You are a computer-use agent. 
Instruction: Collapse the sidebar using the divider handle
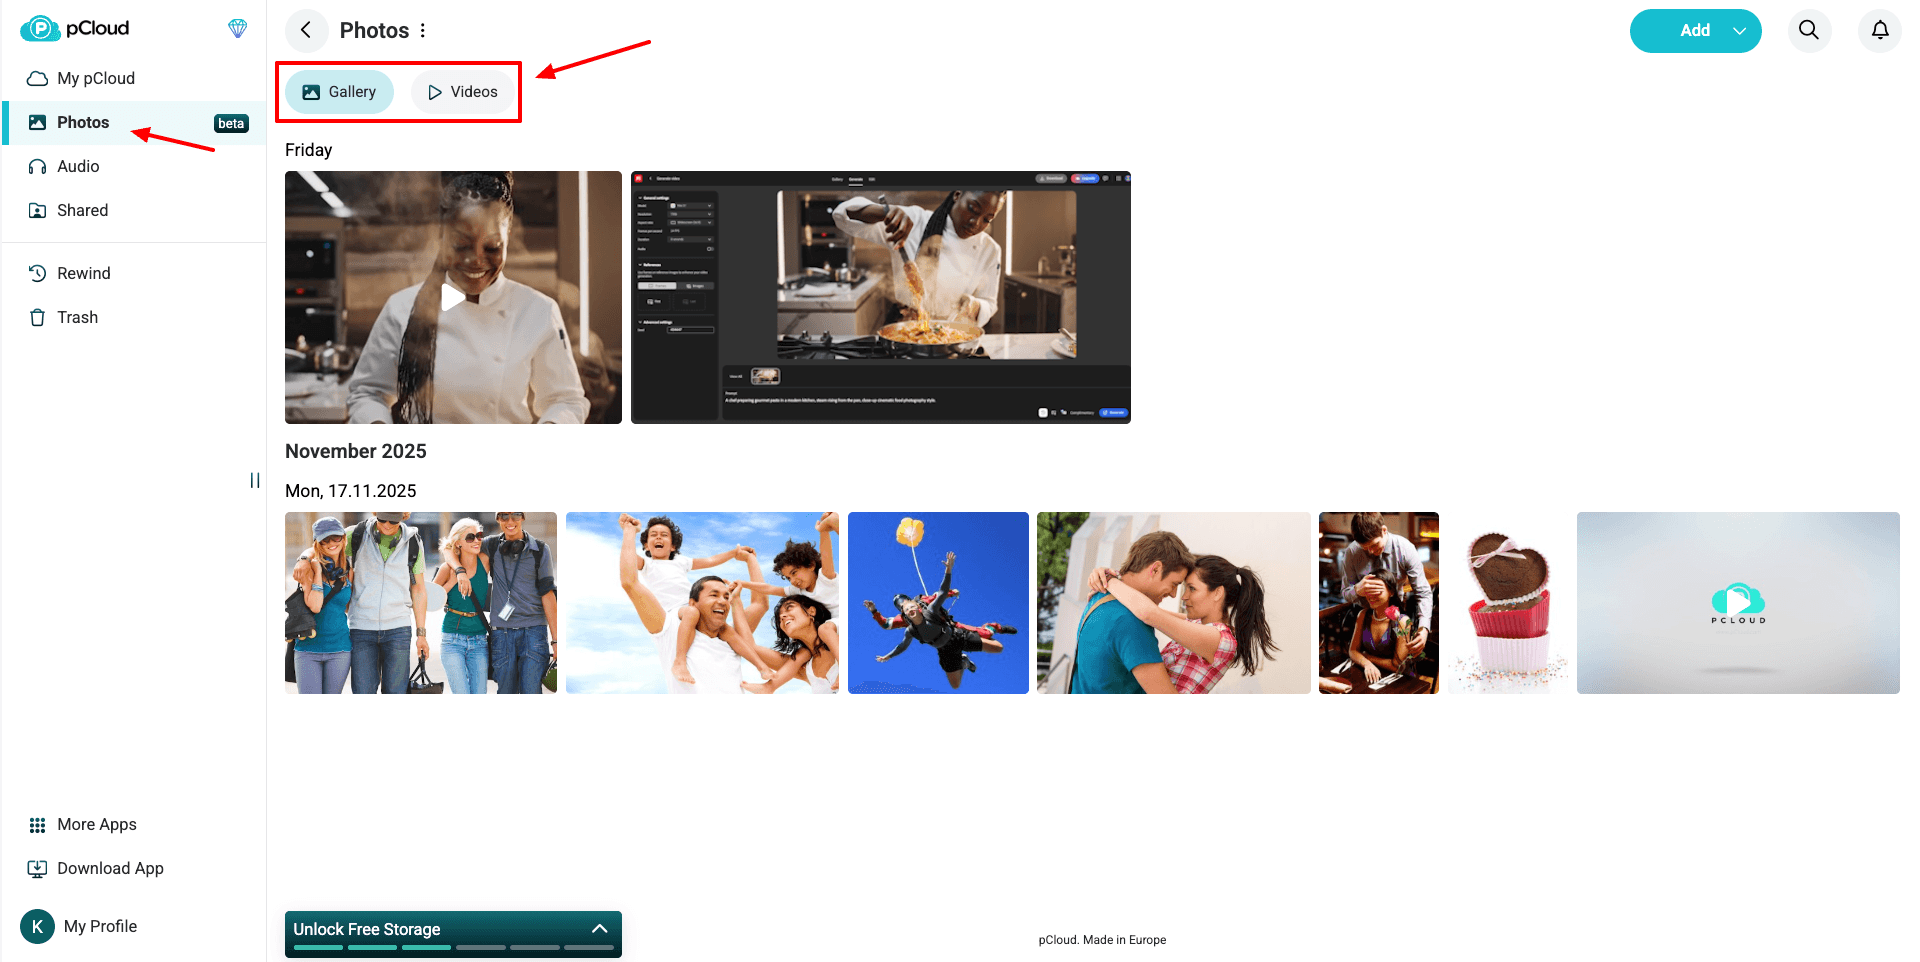tap(255, 480)
